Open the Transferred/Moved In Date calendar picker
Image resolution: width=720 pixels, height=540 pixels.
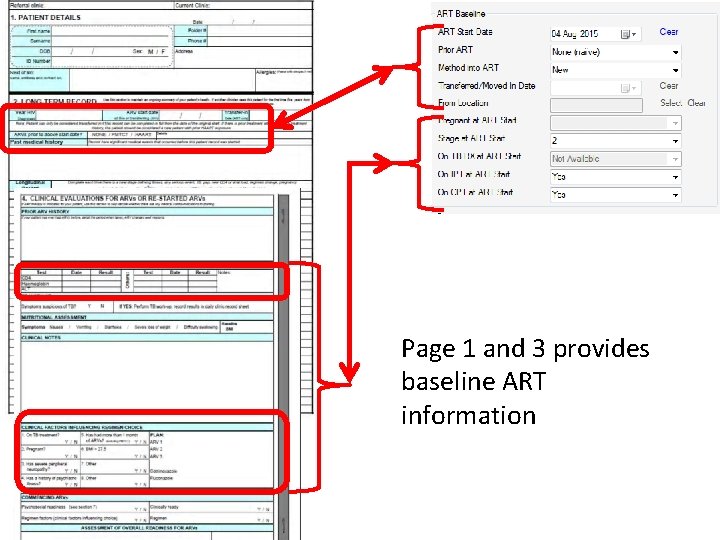tap(628, 88)
